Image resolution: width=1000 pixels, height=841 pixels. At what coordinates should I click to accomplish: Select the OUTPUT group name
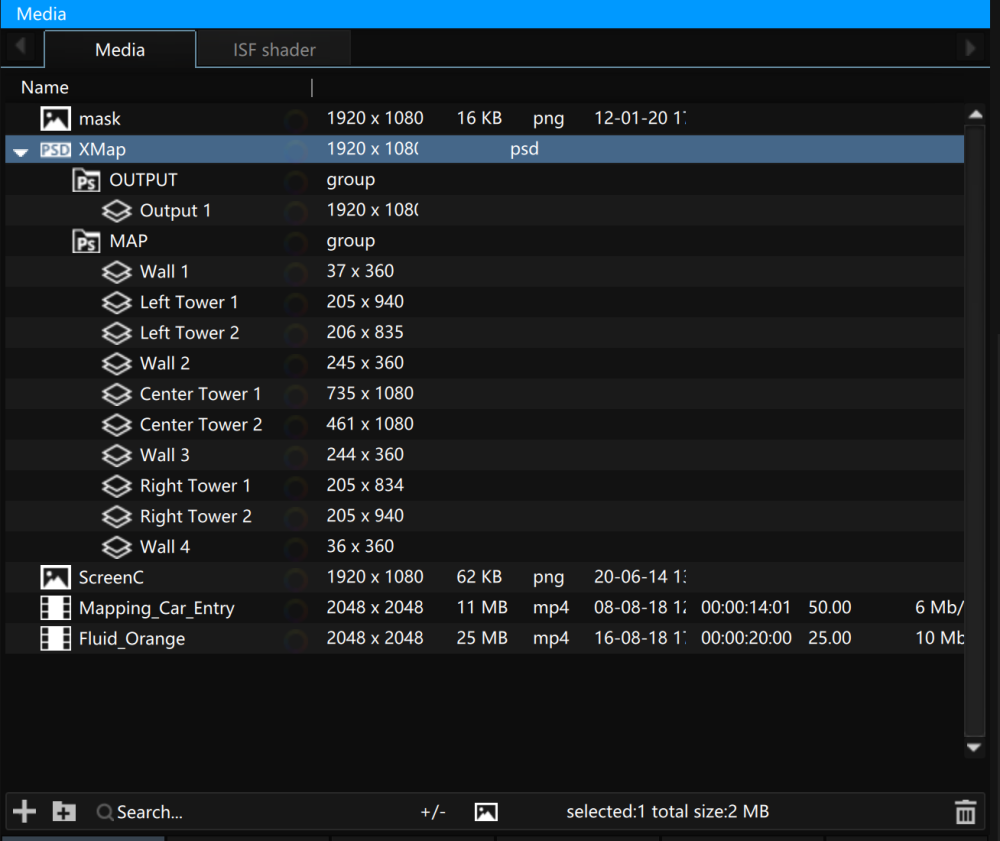pyautogui.click(x=143, y=180)
